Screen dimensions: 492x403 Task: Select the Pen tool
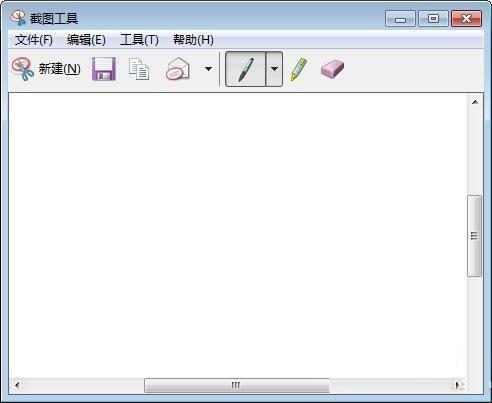tap(246, 69)
